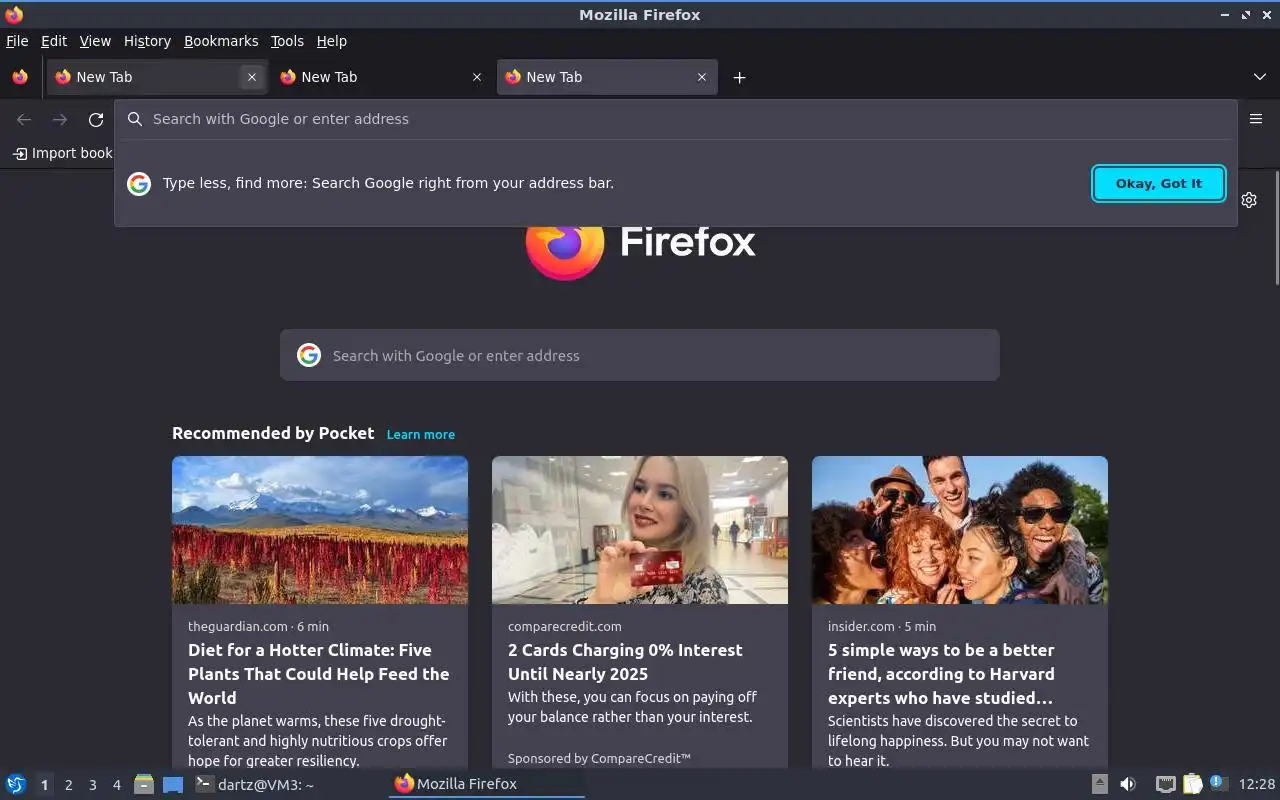Open the hamburger application menu

tap(1256, 119)
